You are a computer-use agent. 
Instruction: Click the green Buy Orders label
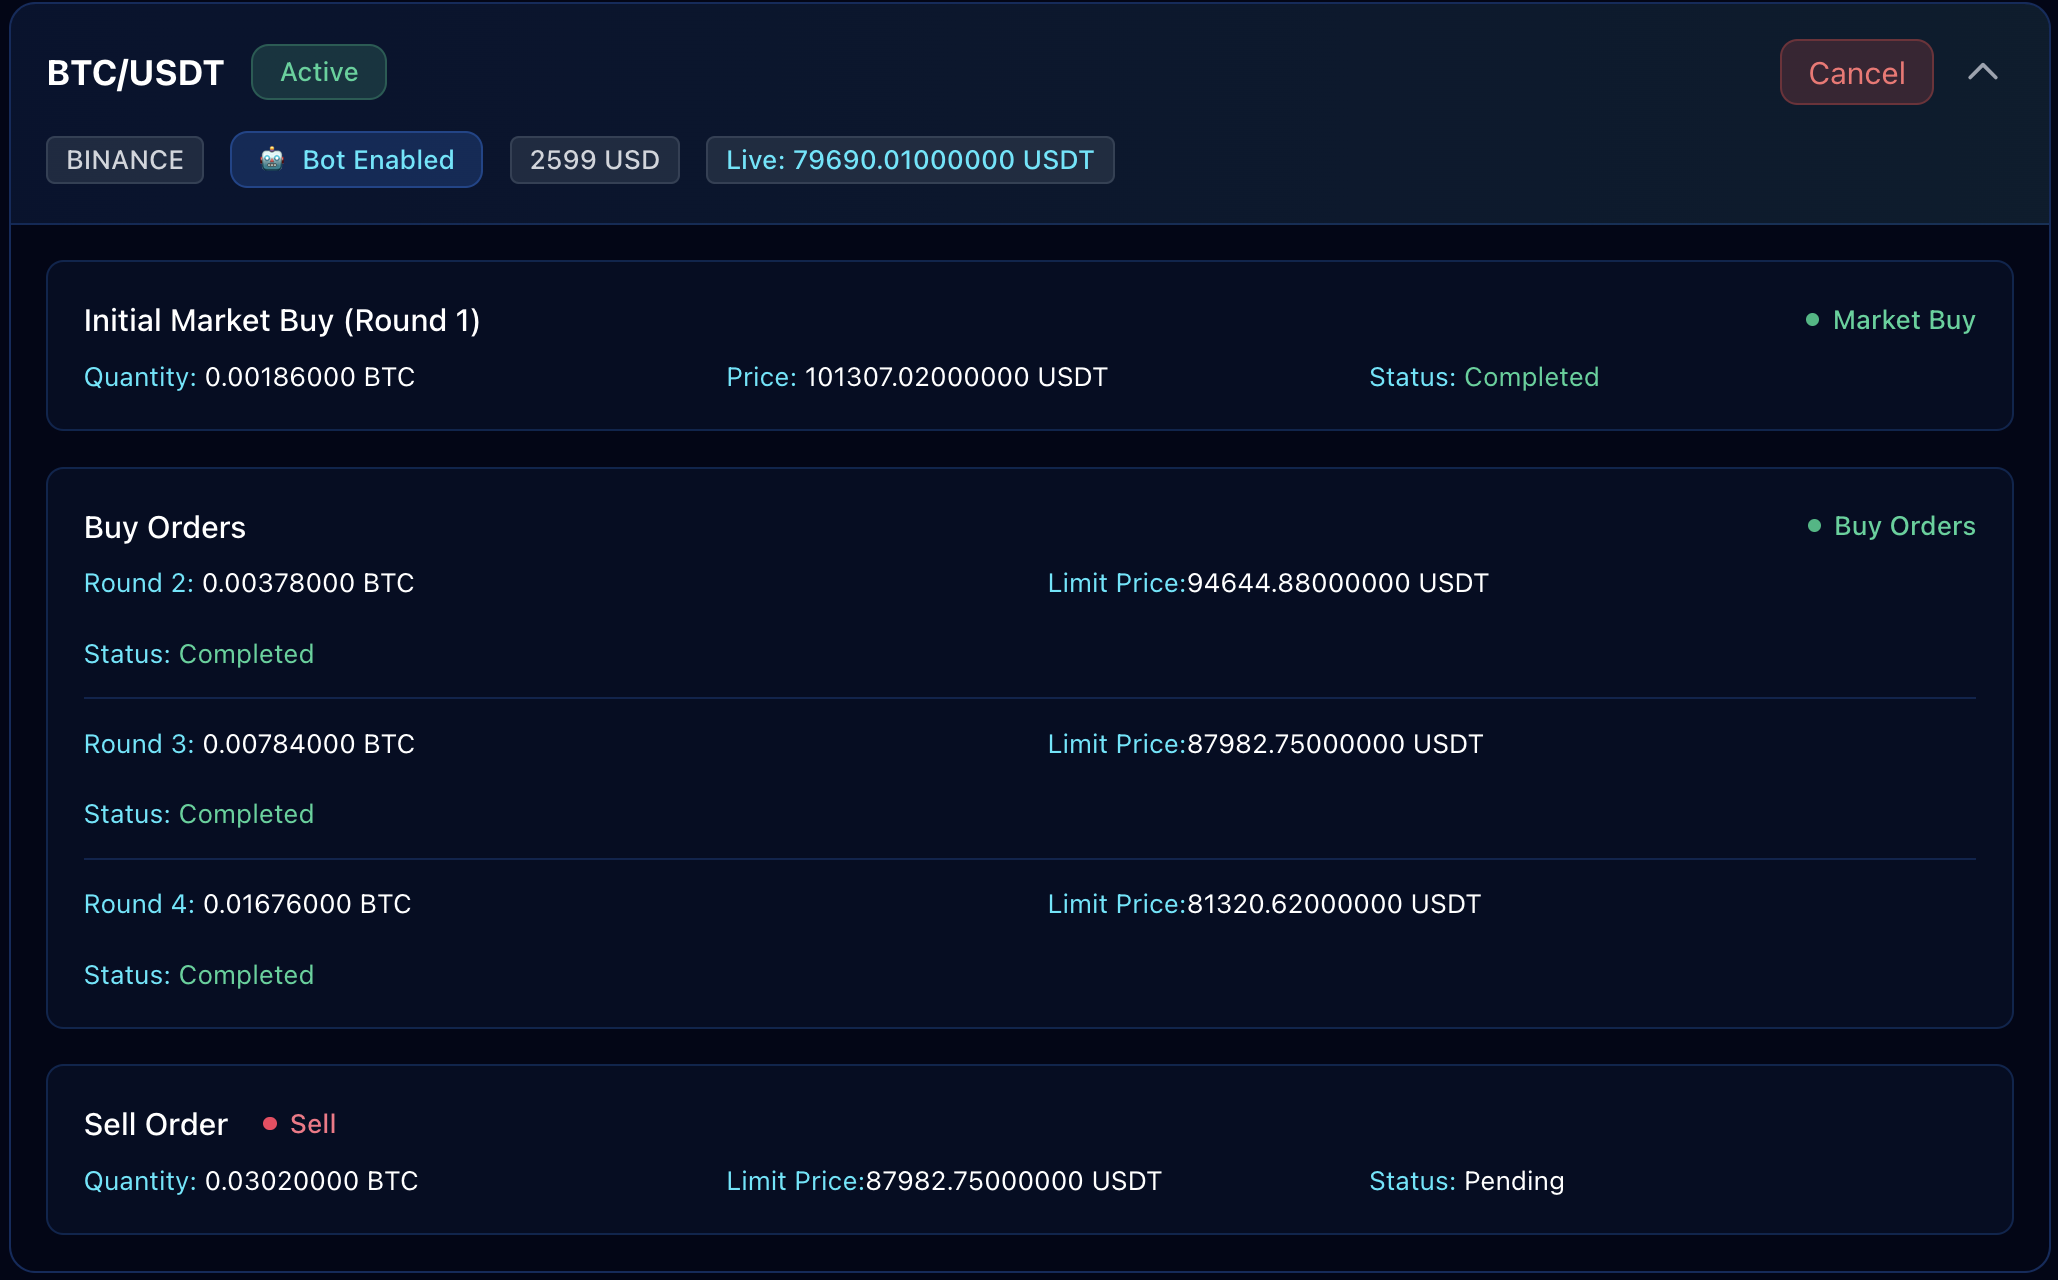[1905, 526]
